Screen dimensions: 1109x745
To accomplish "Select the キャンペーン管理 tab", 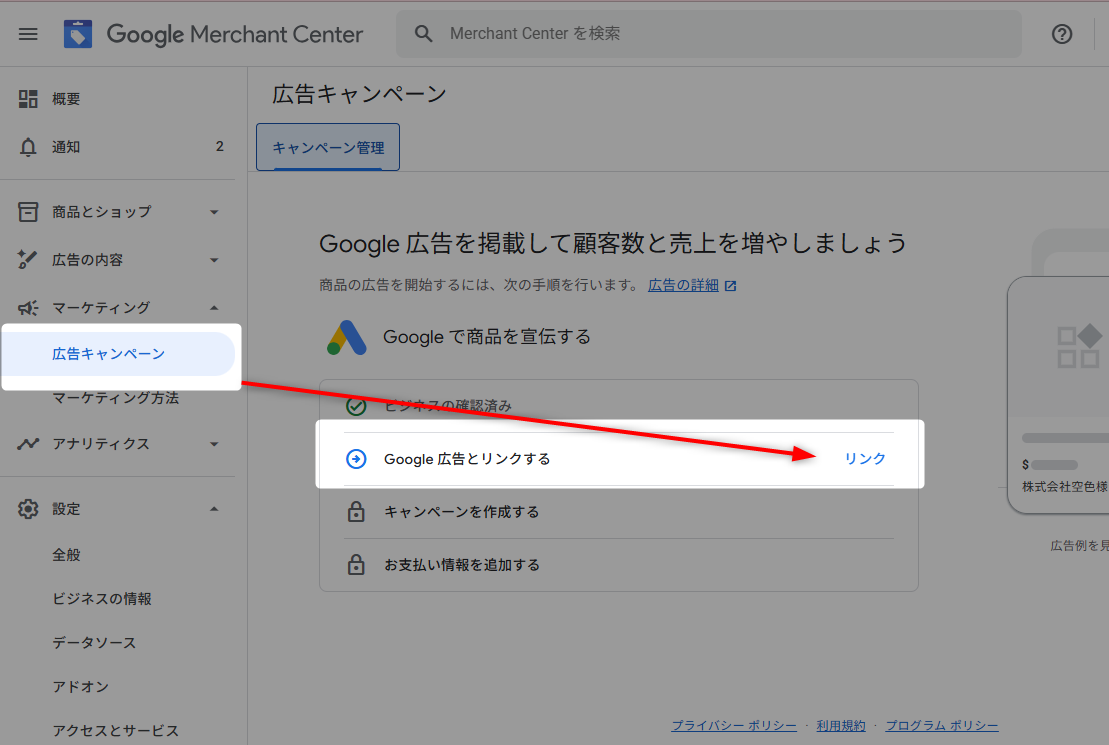I will click(328, 147).
